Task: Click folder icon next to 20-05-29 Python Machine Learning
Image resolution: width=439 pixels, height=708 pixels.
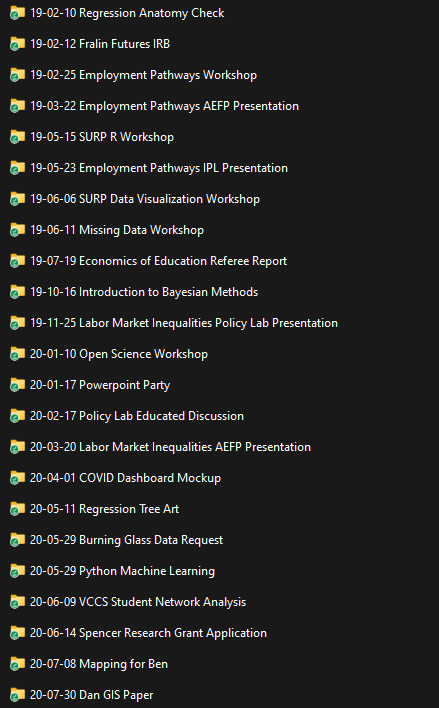Action: [17, 571]
